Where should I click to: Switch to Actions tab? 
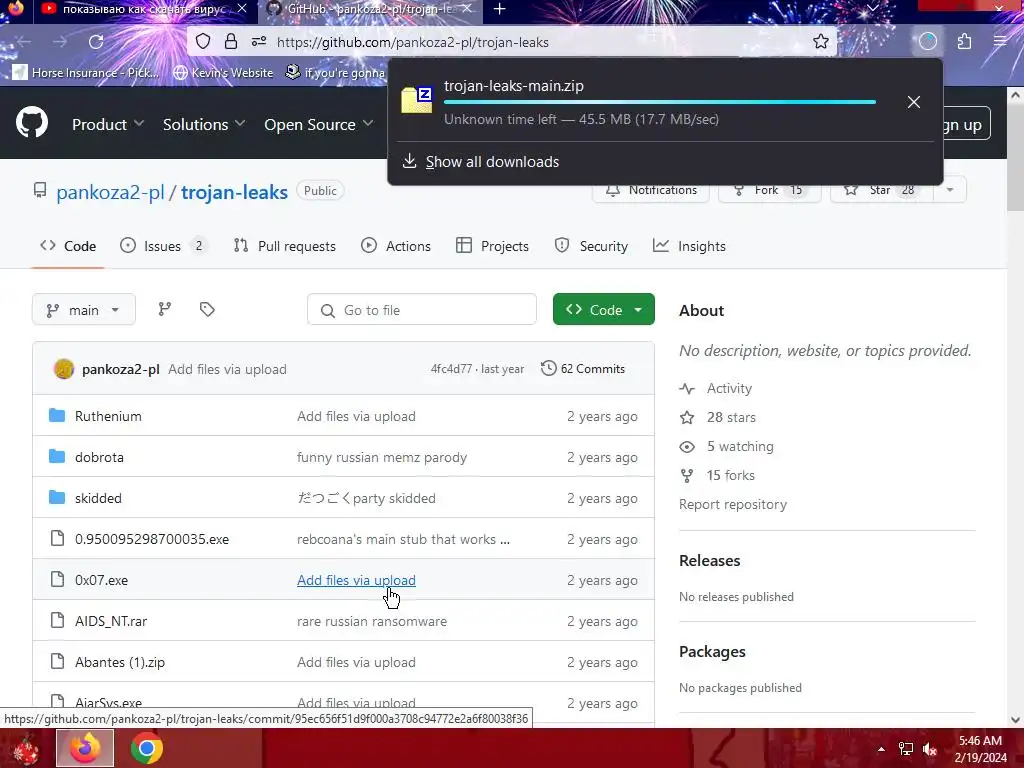coord(396,246)
